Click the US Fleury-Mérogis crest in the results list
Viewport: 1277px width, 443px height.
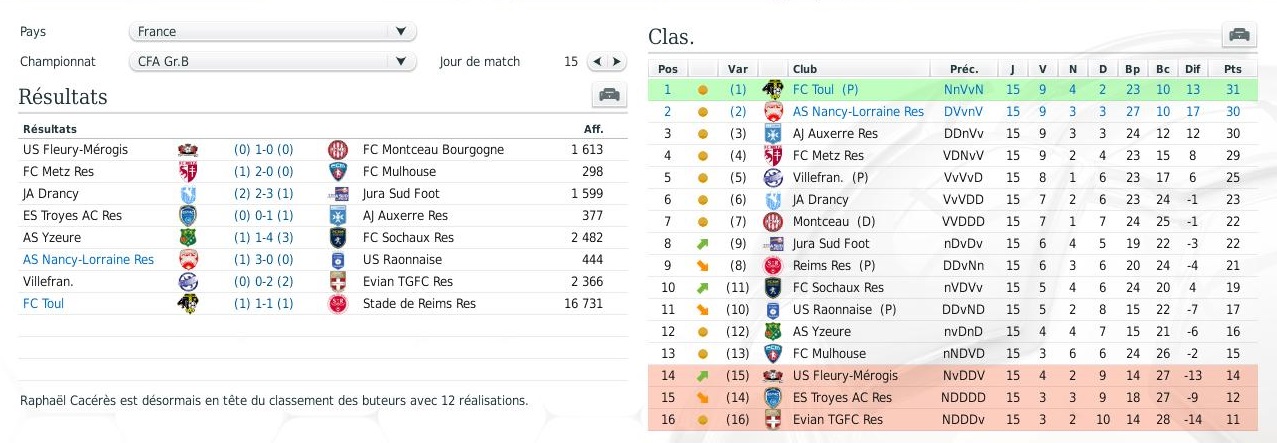(187, 150)
